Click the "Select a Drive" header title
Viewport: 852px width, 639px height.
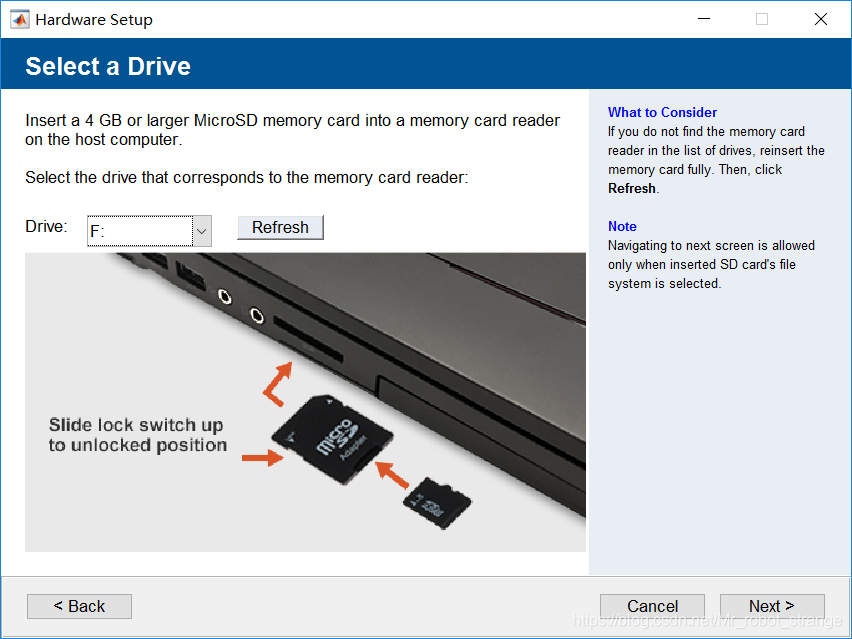108,66
